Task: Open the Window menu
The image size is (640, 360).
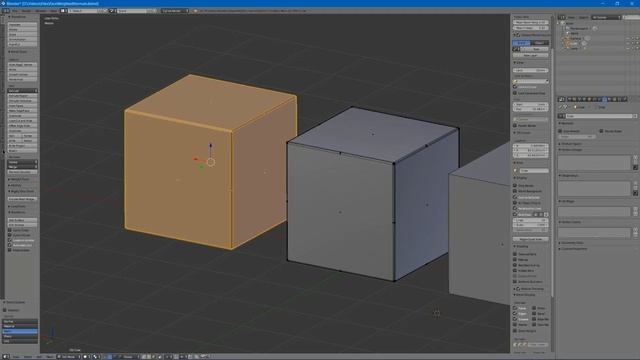Action: [40, 11]
